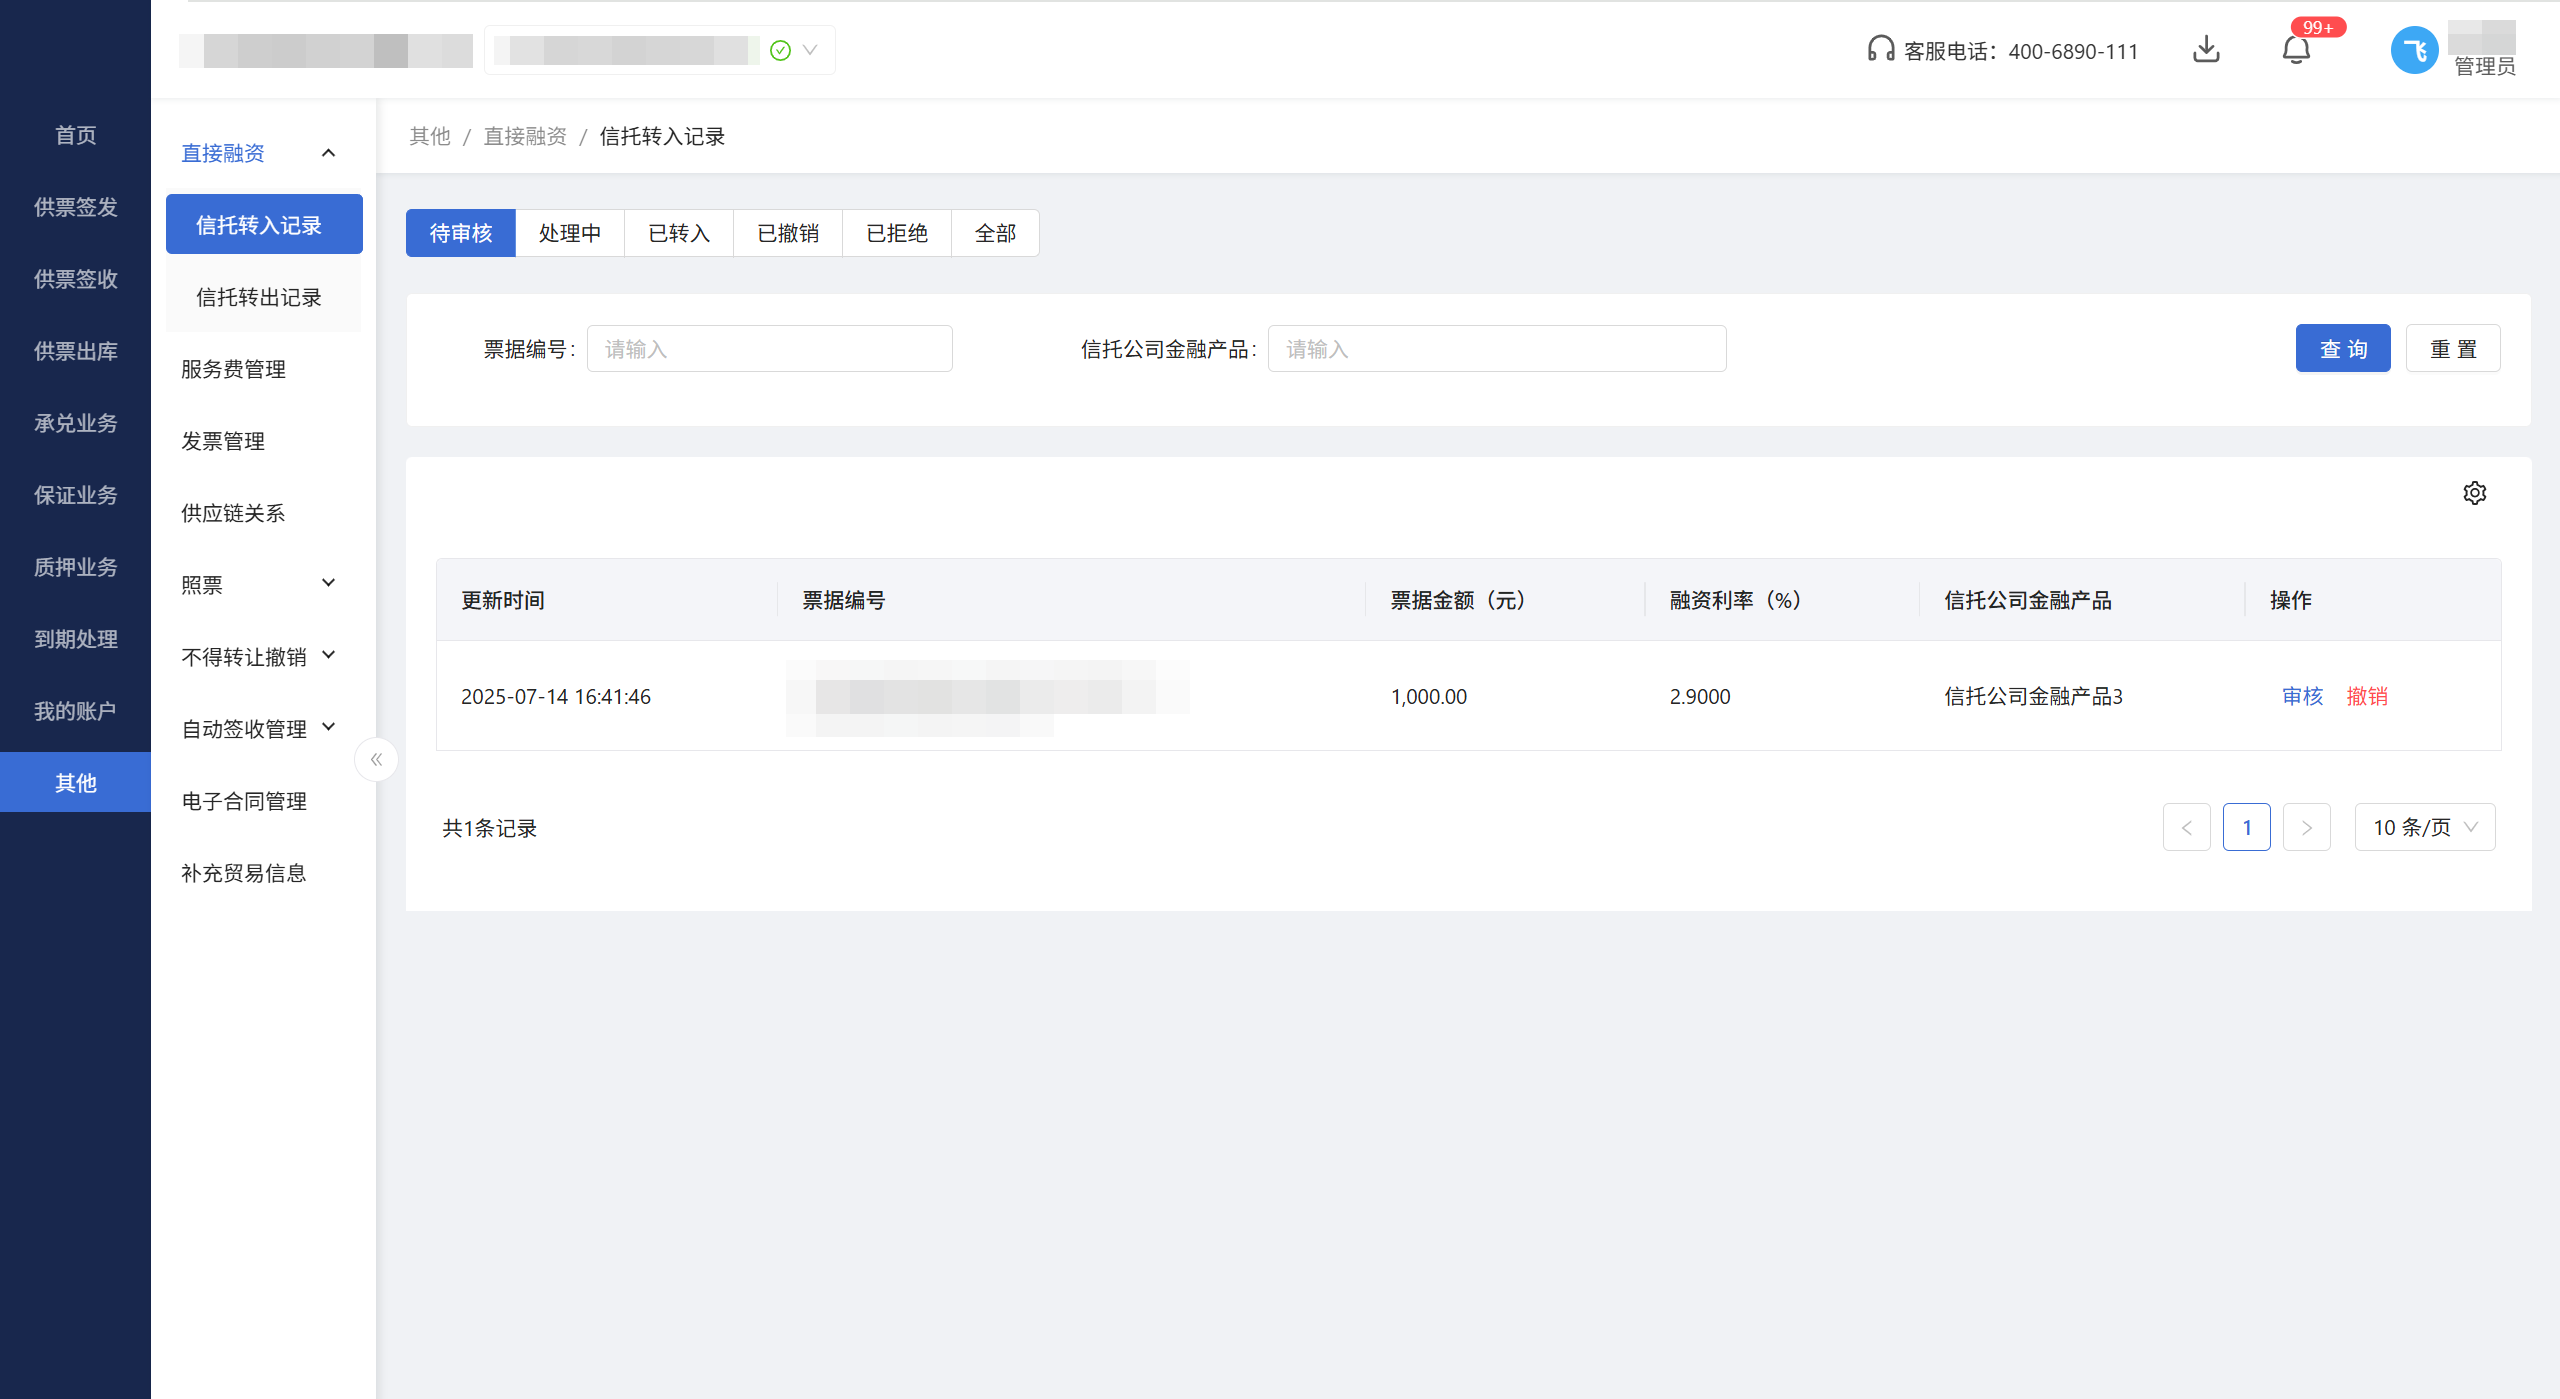Click the blue user avatar icon
Screen dimensions: 2560x1399
coord(2414,50)
